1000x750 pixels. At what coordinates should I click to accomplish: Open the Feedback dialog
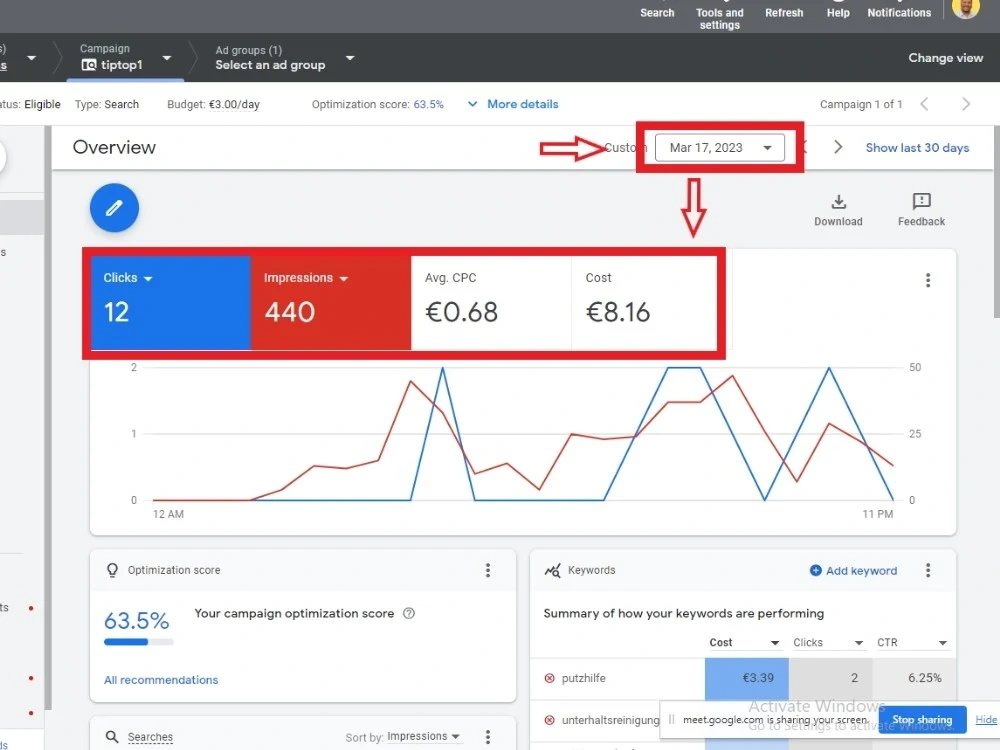(921, 210)
